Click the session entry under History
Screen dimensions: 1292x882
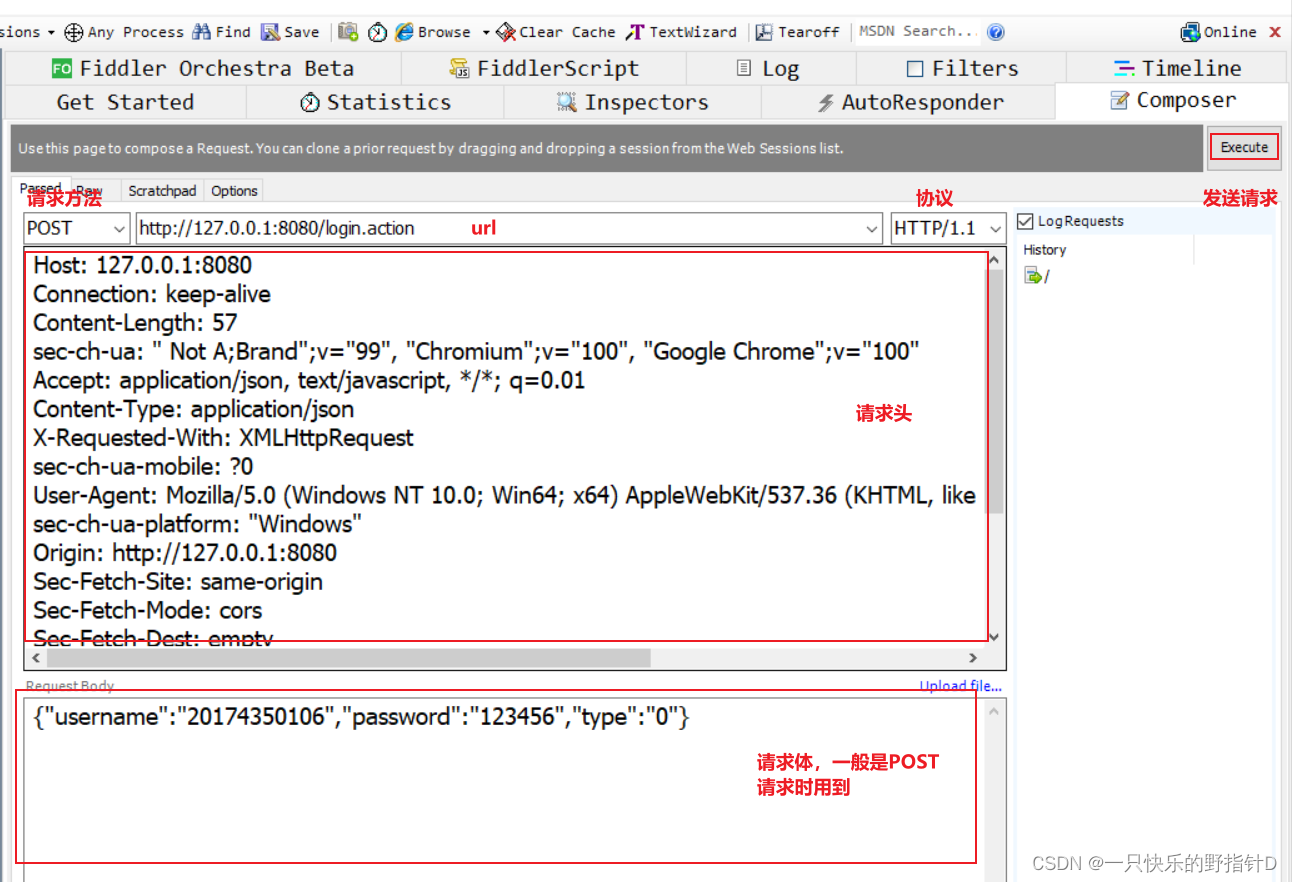1034,275
